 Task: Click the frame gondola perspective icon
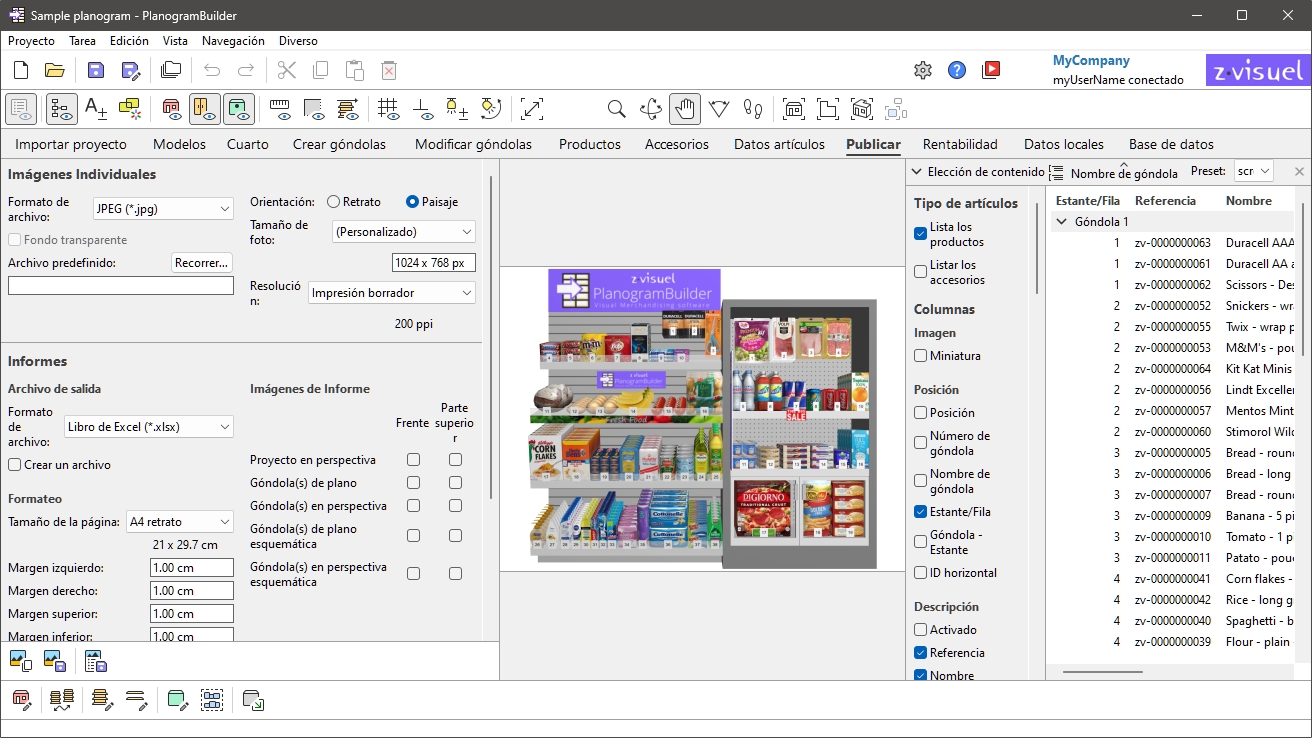[x=862, y=108]
